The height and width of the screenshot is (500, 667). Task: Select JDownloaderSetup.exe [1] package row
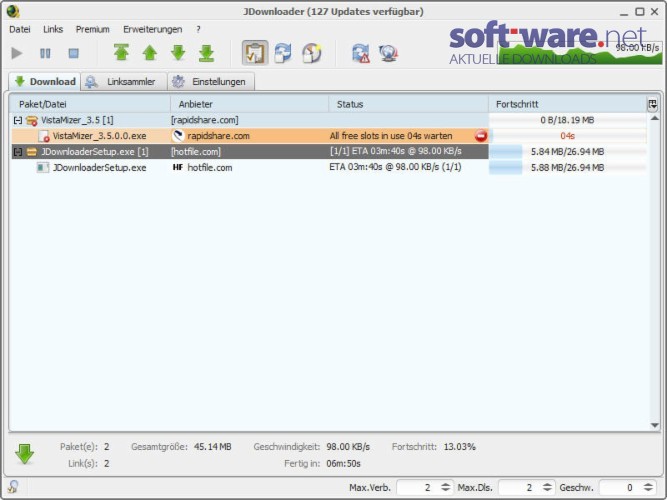pyautogui.click(x=328, y=151)
